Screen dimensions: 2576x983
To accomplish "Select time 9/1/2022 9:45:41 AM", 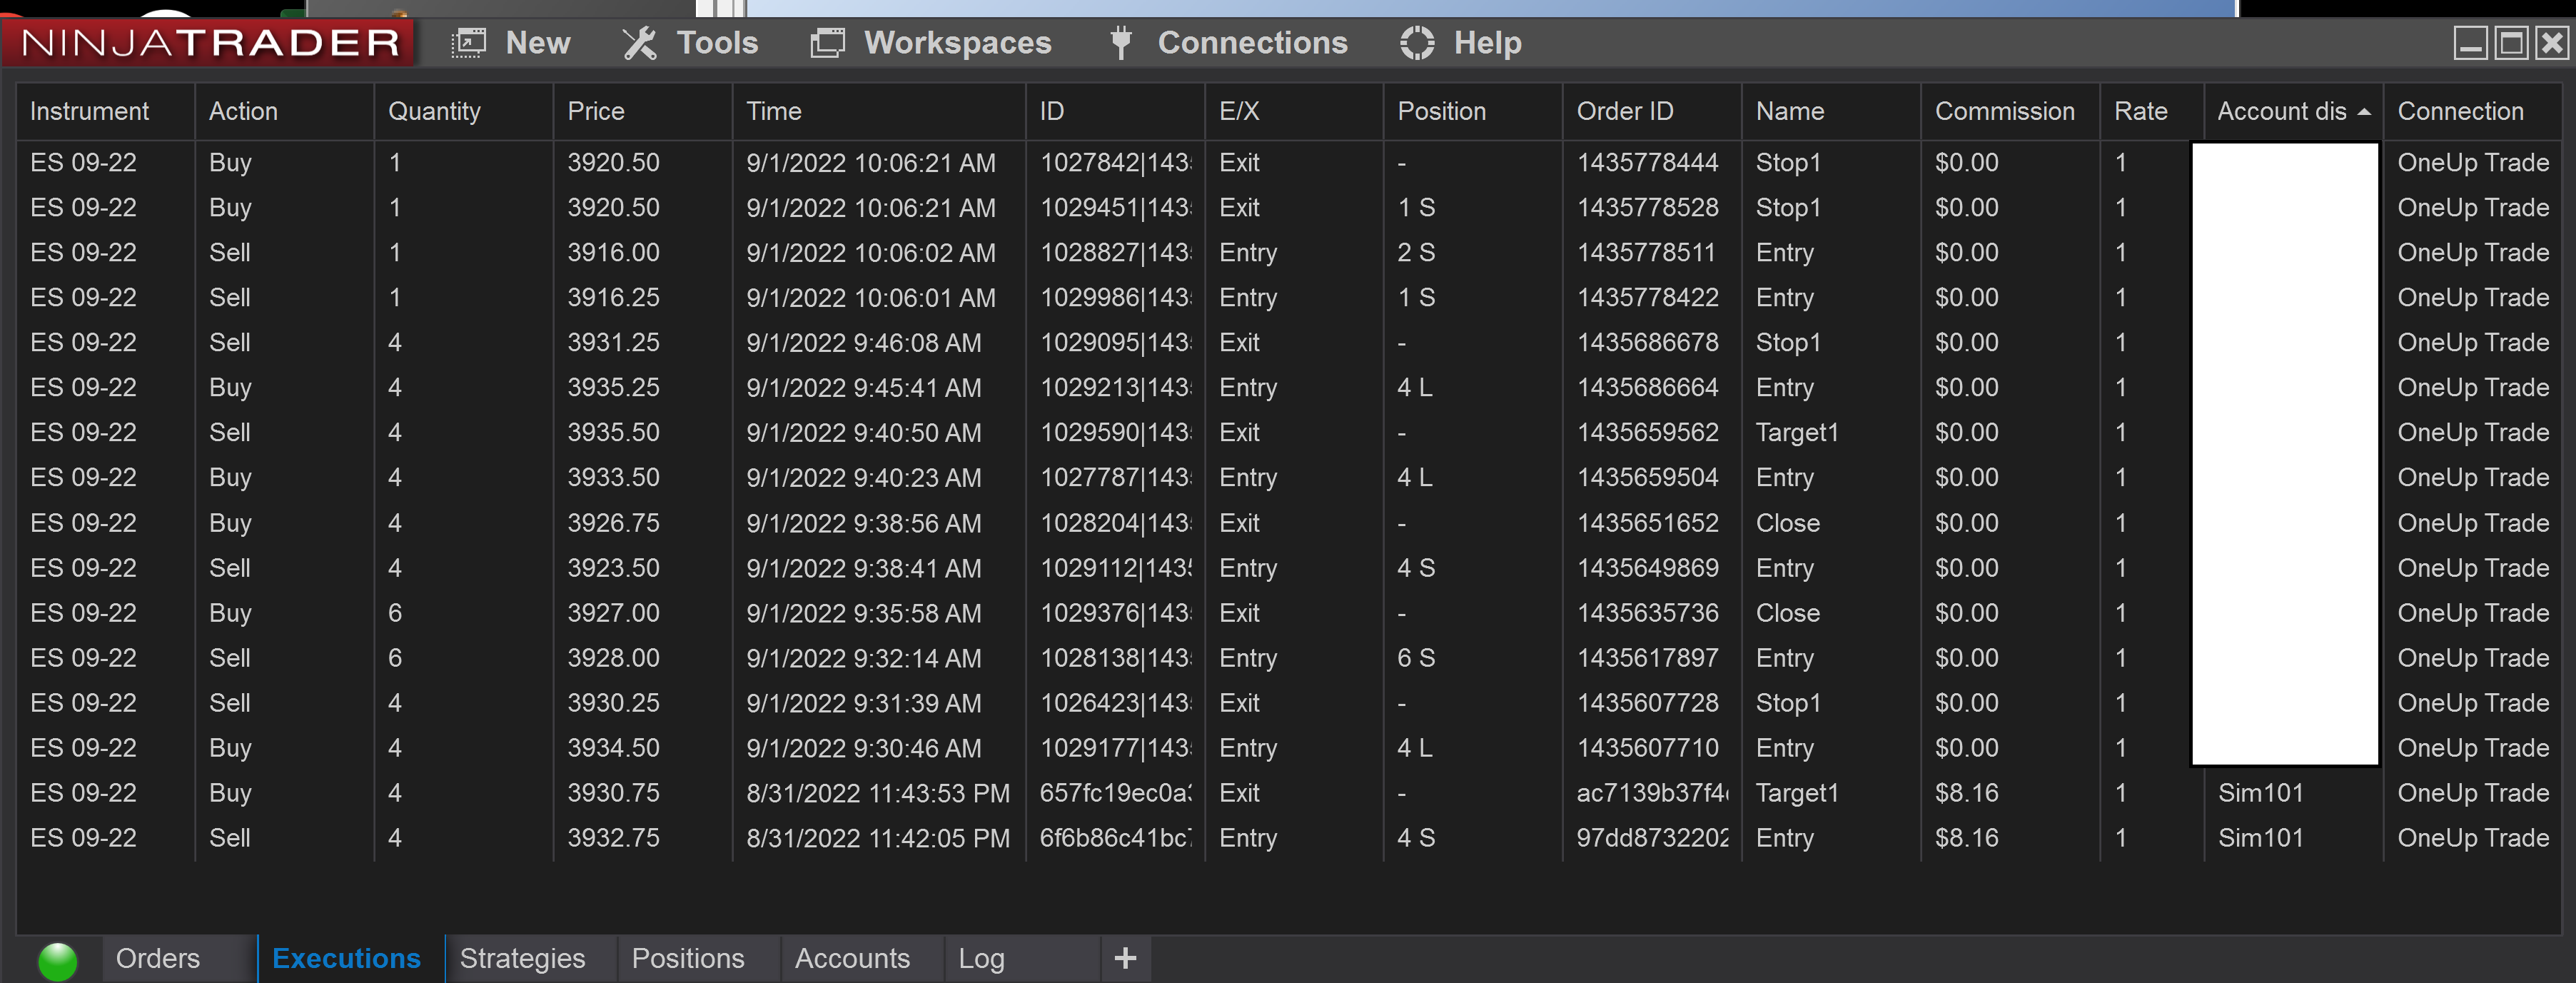I will click(863, 387).
